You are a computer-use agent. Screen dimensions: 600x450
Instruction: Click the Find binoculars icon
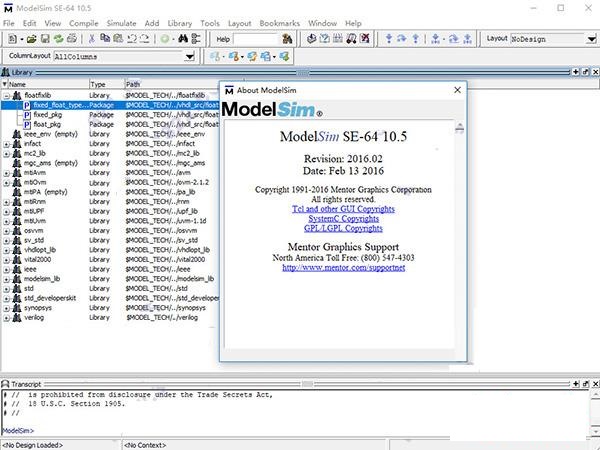click(183, 39)
